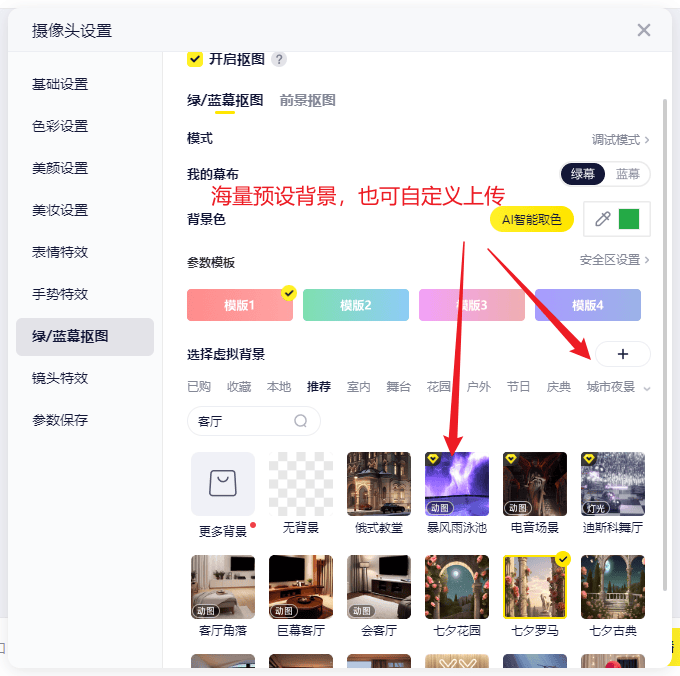Screen dimensions: 680x676
Task: Uncheck the 开启抠图 checkbox
Action: 195,59
